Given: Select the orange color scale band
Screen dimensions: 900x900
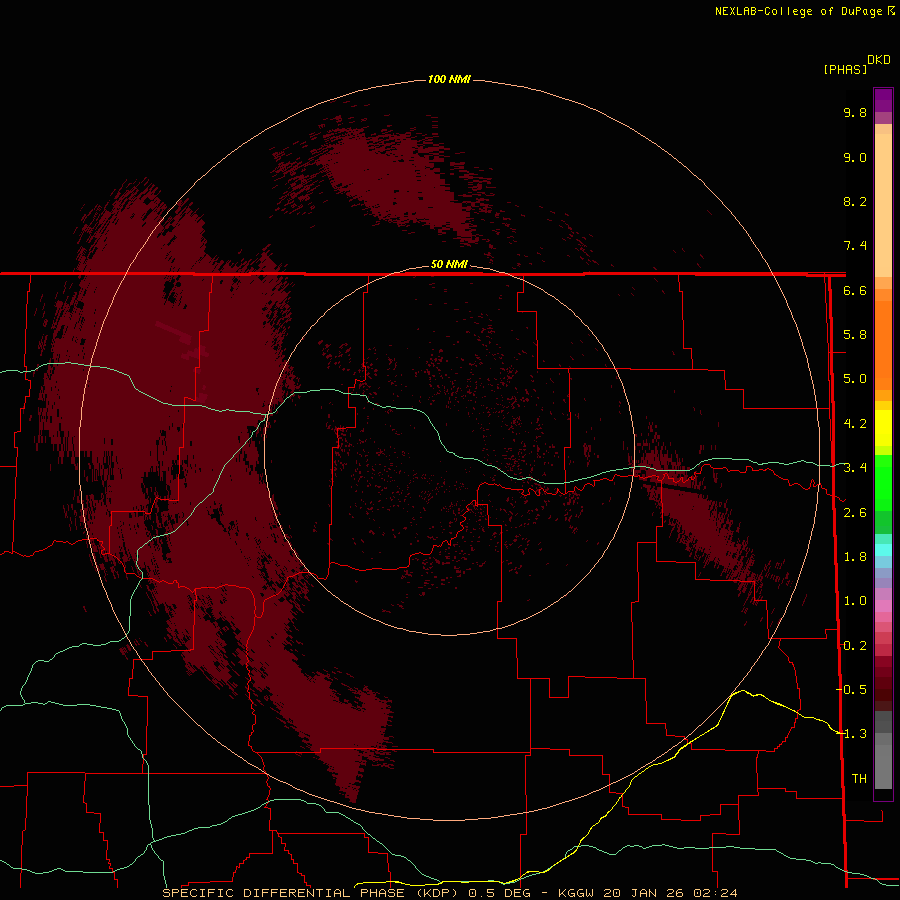Looking at the screenshot, I should click(x=883, y=345).
